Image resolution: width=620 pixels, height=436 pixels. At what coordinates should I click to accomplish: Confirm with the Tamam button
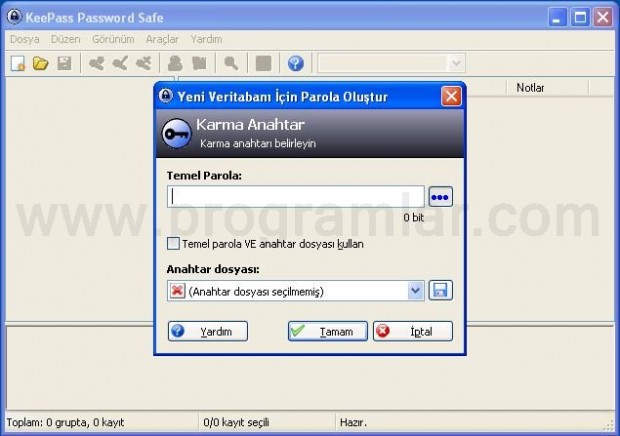point(328,331)
